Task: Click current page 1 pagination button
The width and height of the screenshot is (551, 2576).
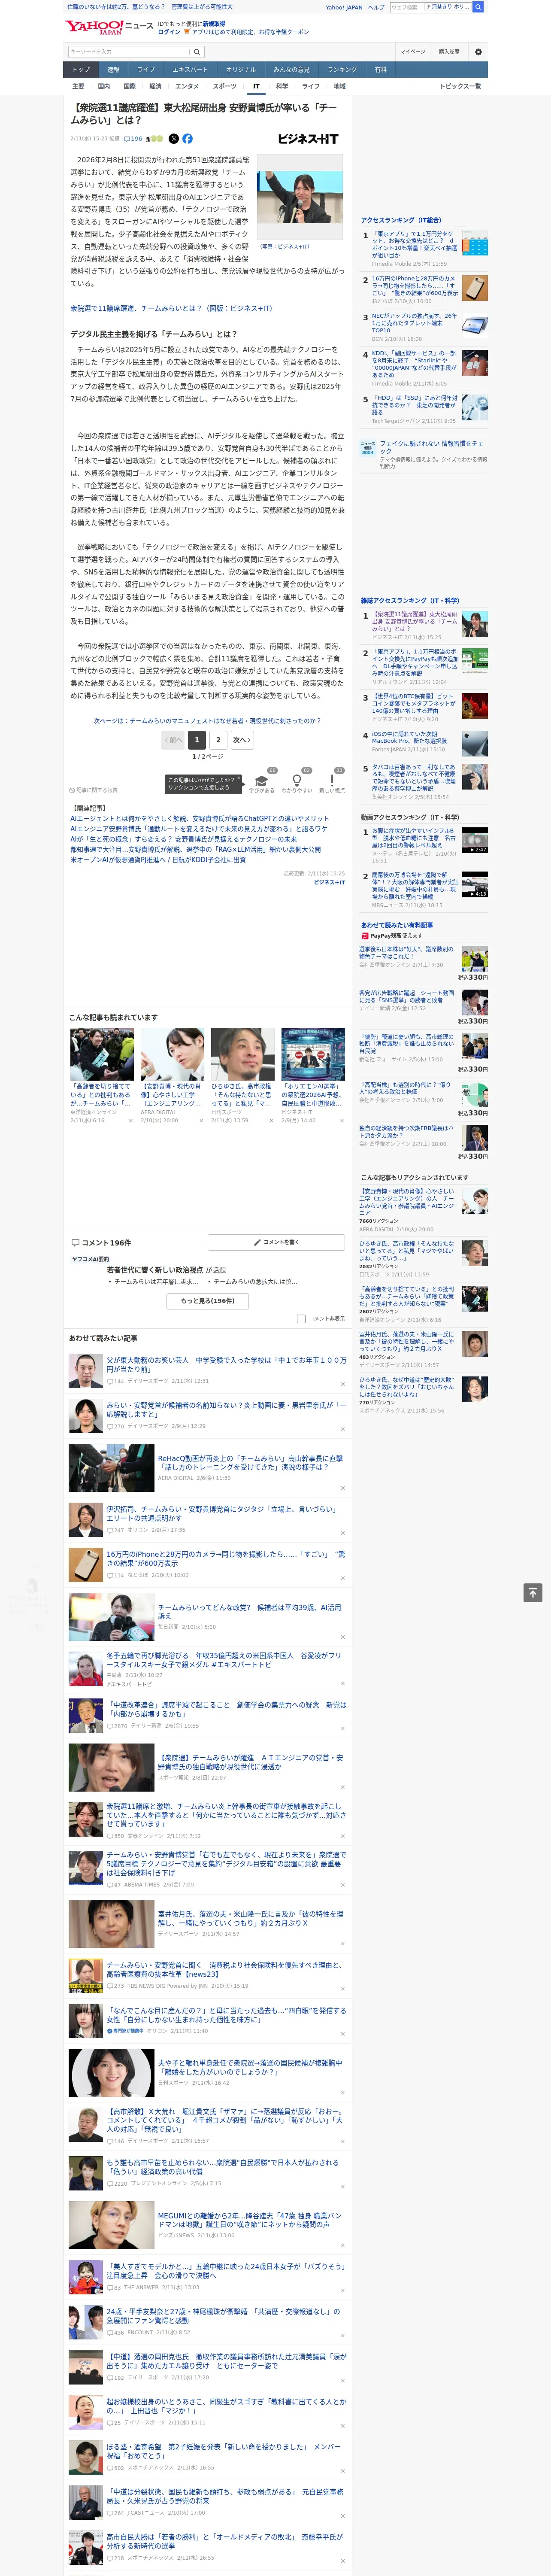Action: (196, 740)
